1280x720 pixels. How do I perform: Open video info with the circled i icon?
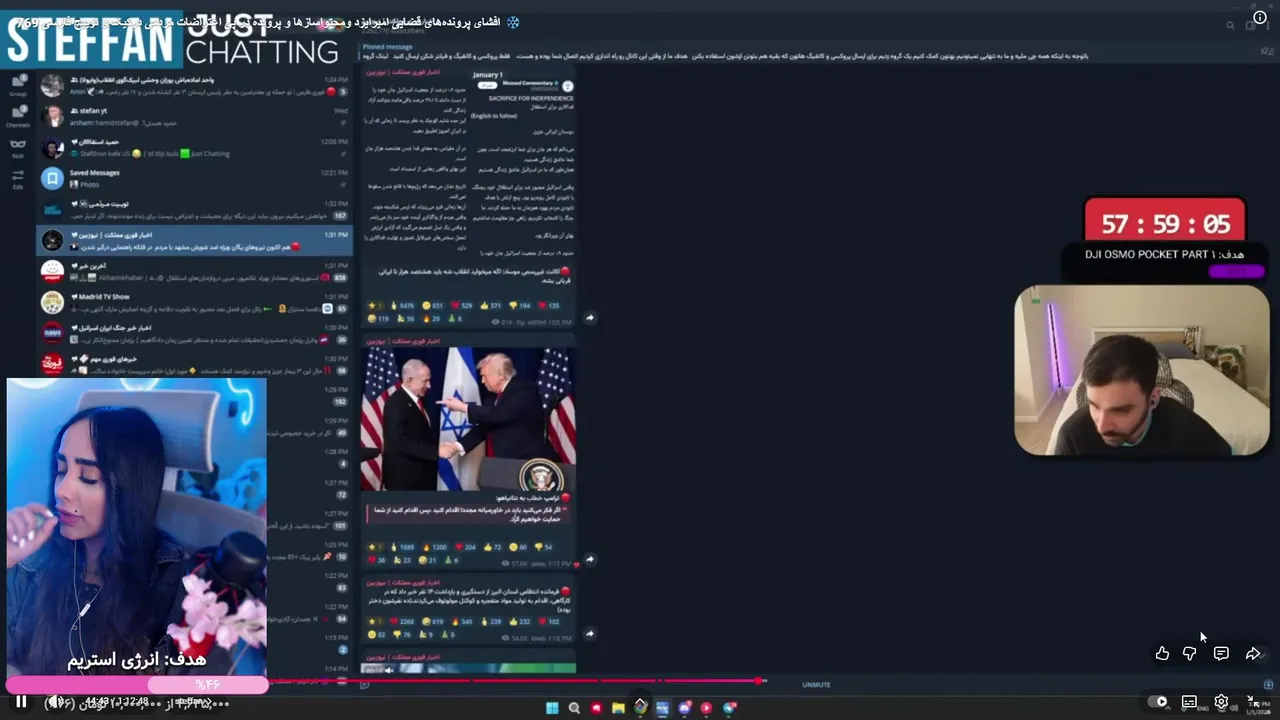[x=1260, y=17]
